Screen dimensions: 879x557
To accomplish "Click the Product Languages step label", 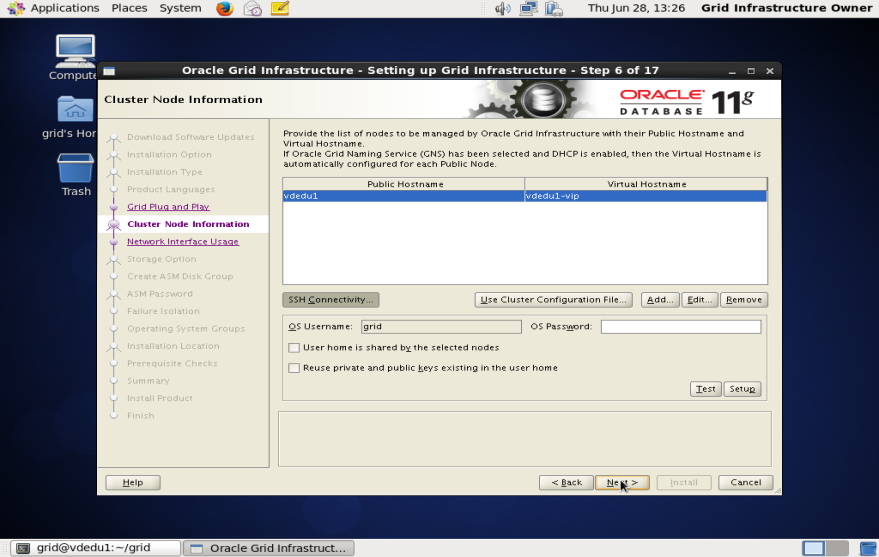I will (x=171, y=189).
